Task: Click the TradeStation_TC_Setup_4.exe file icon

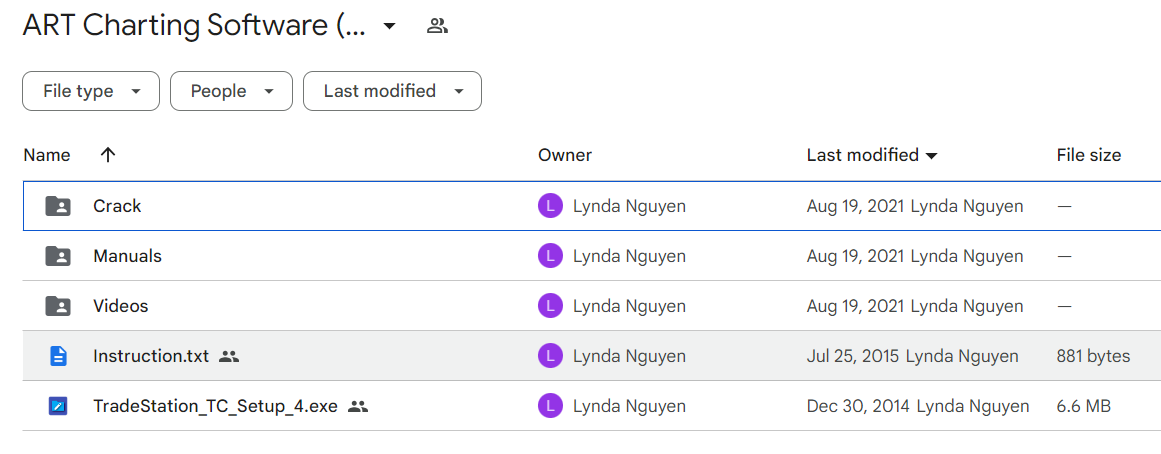Action: coord(58,406)
